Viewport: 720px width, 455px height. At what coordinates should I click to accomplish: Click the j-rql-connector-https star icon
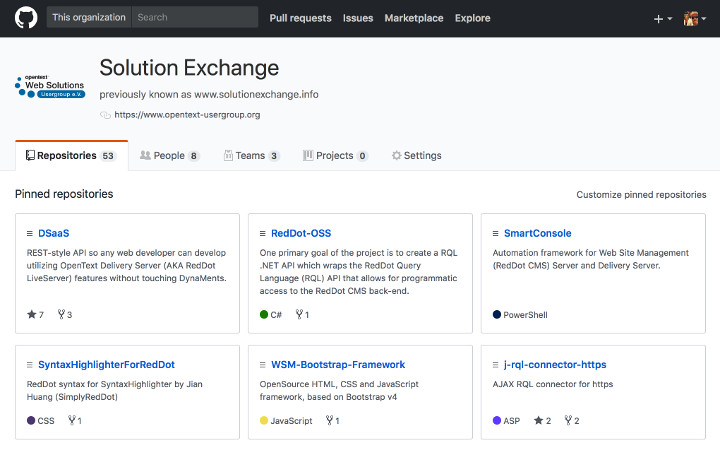click(538, 420)
